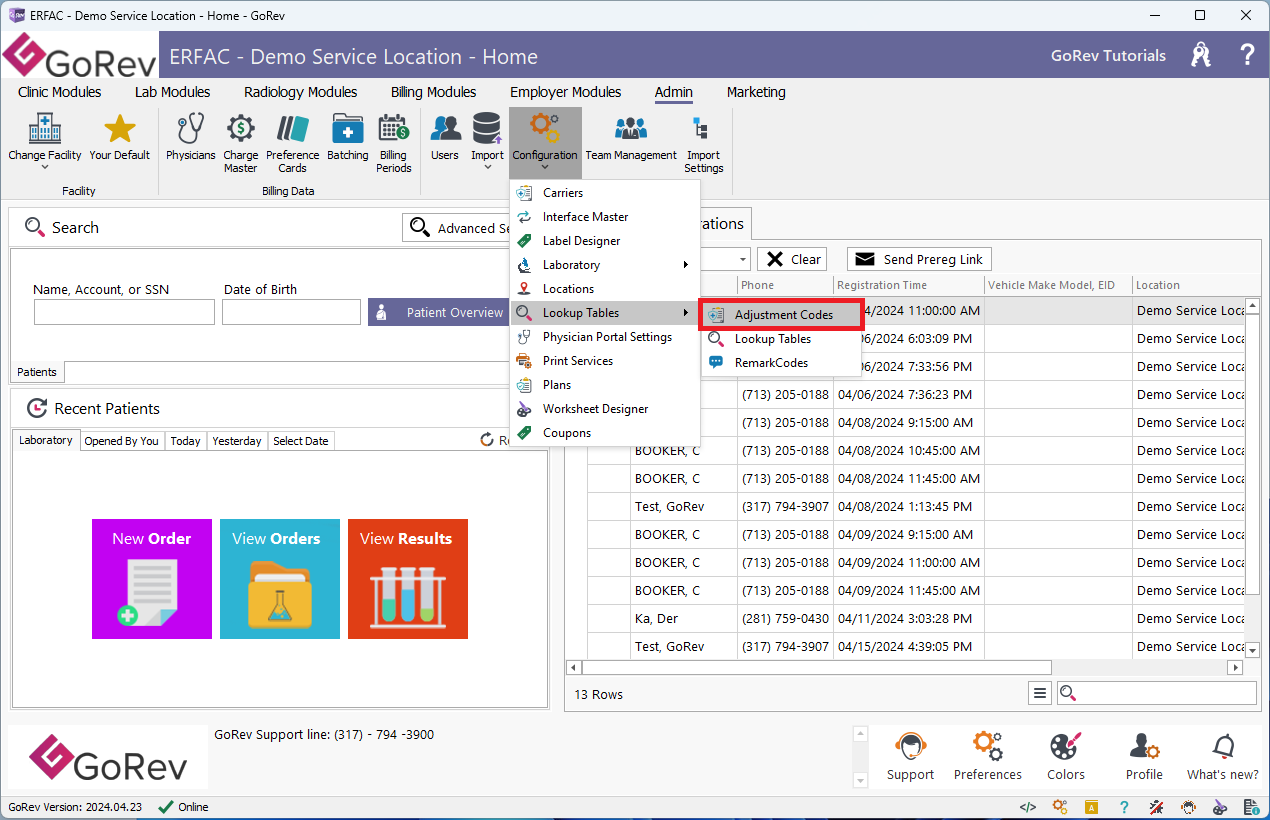This screenshot has height=820, width=1270.
Task: Click the Advanced Search button
Action: point(457,228)
